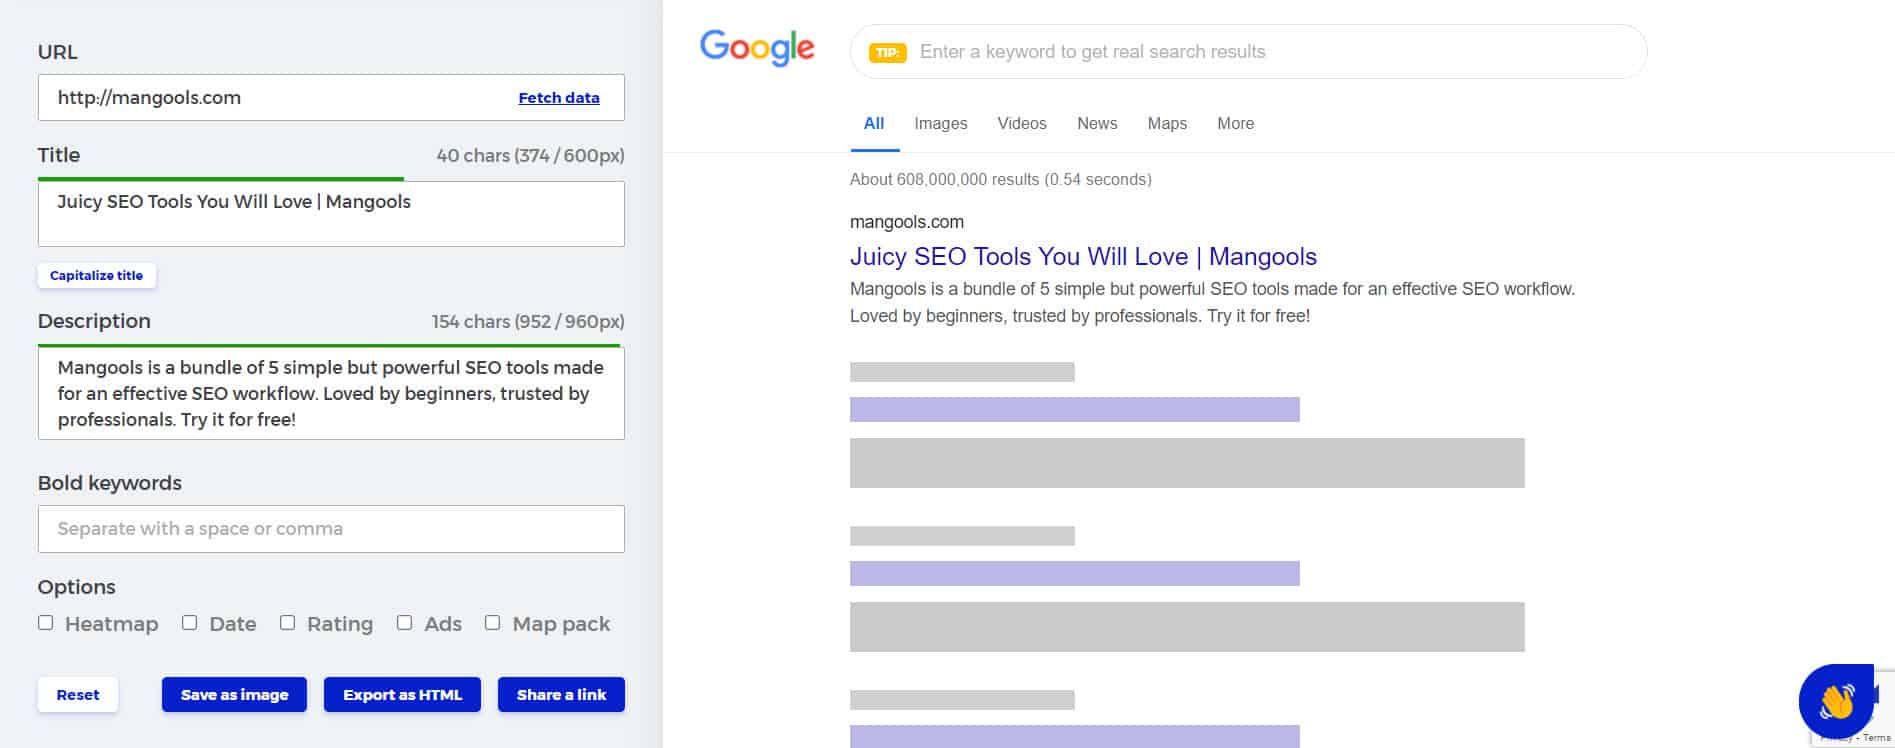Enable the Heatmap option
Image resolution: width=1895 pixels, height=748 pixels.
(46, 623)
